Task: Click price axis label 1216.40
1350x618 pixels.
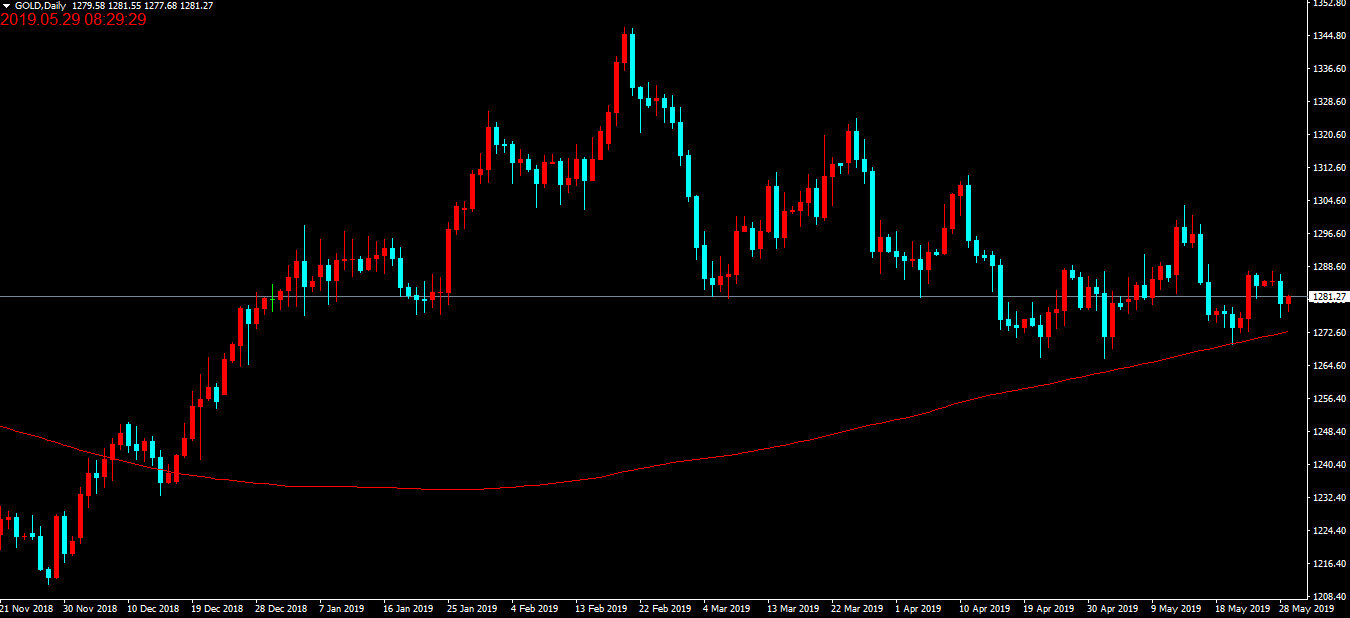Action: point(1330,564)
